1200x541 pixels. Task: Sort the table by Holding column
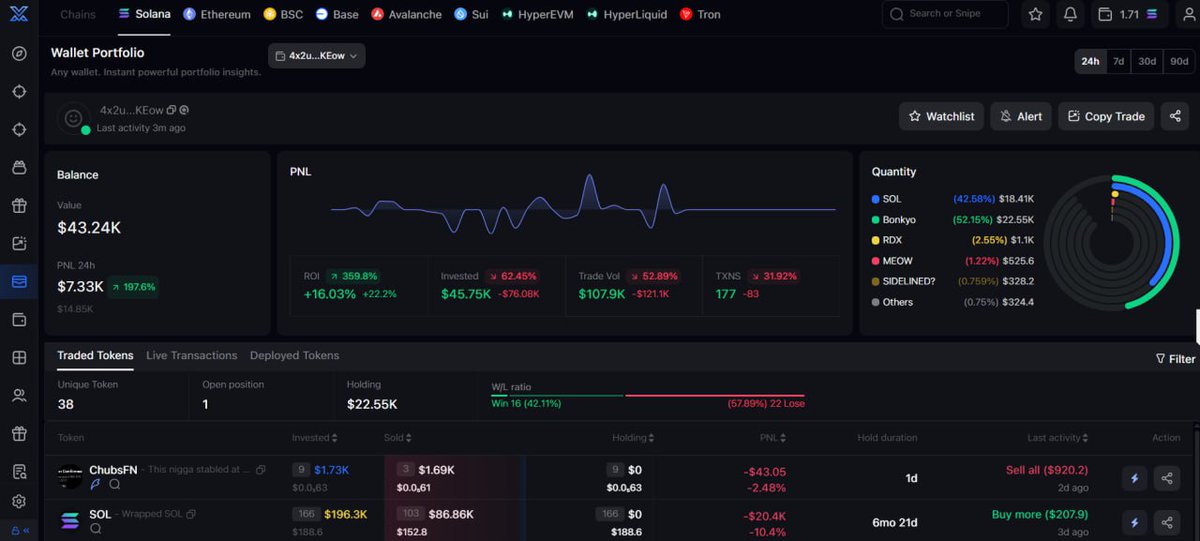pyautogui.click(x=634, y=438)
